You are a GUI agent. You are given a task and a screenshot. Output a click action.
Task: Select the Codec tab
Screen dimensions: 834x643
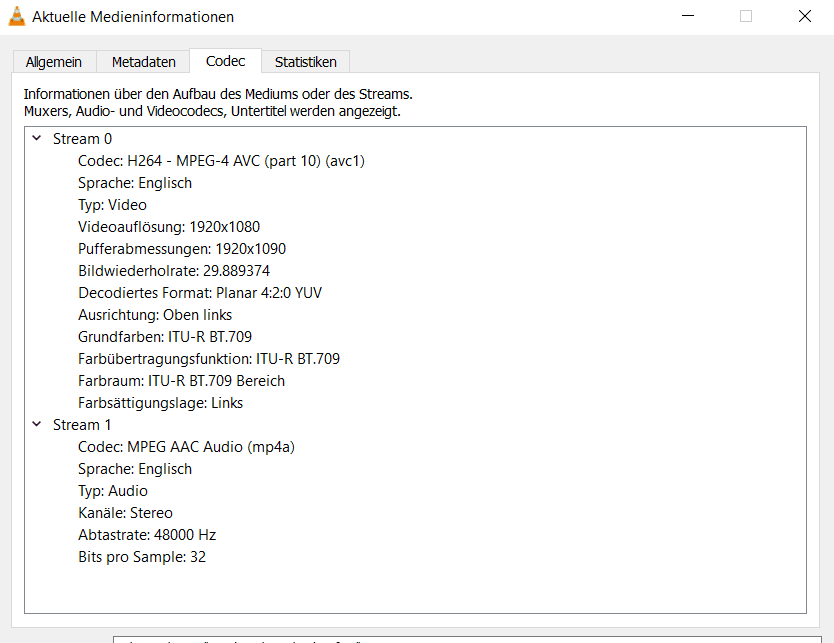click(x=226, y=61)
